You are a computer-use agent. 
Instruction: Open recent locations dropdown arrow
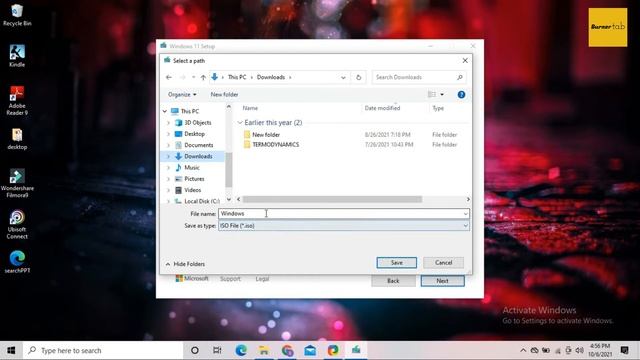(193, 77)
